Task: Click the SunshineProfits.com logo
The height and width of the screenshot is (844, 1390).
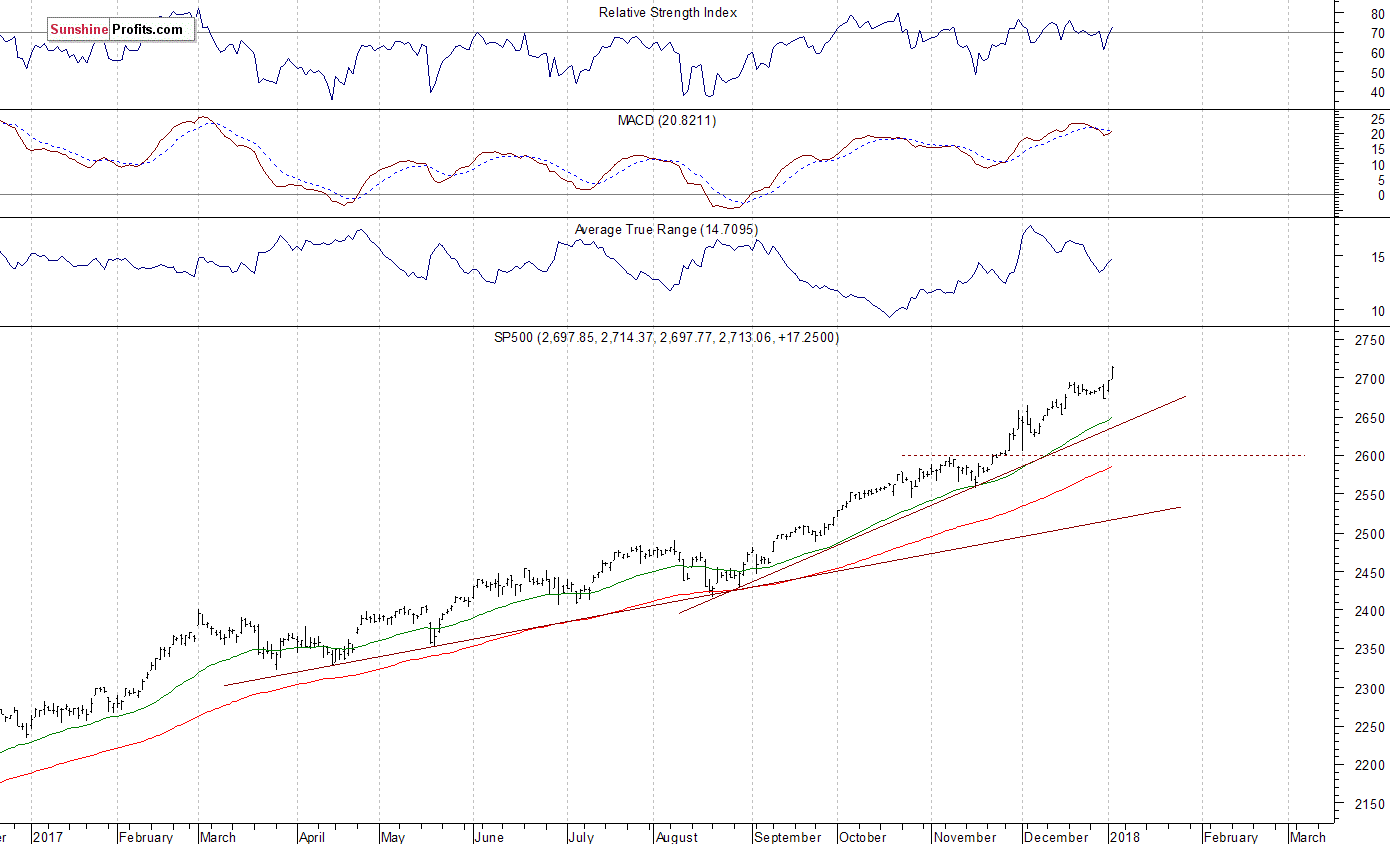Action: tap(121, 29)
